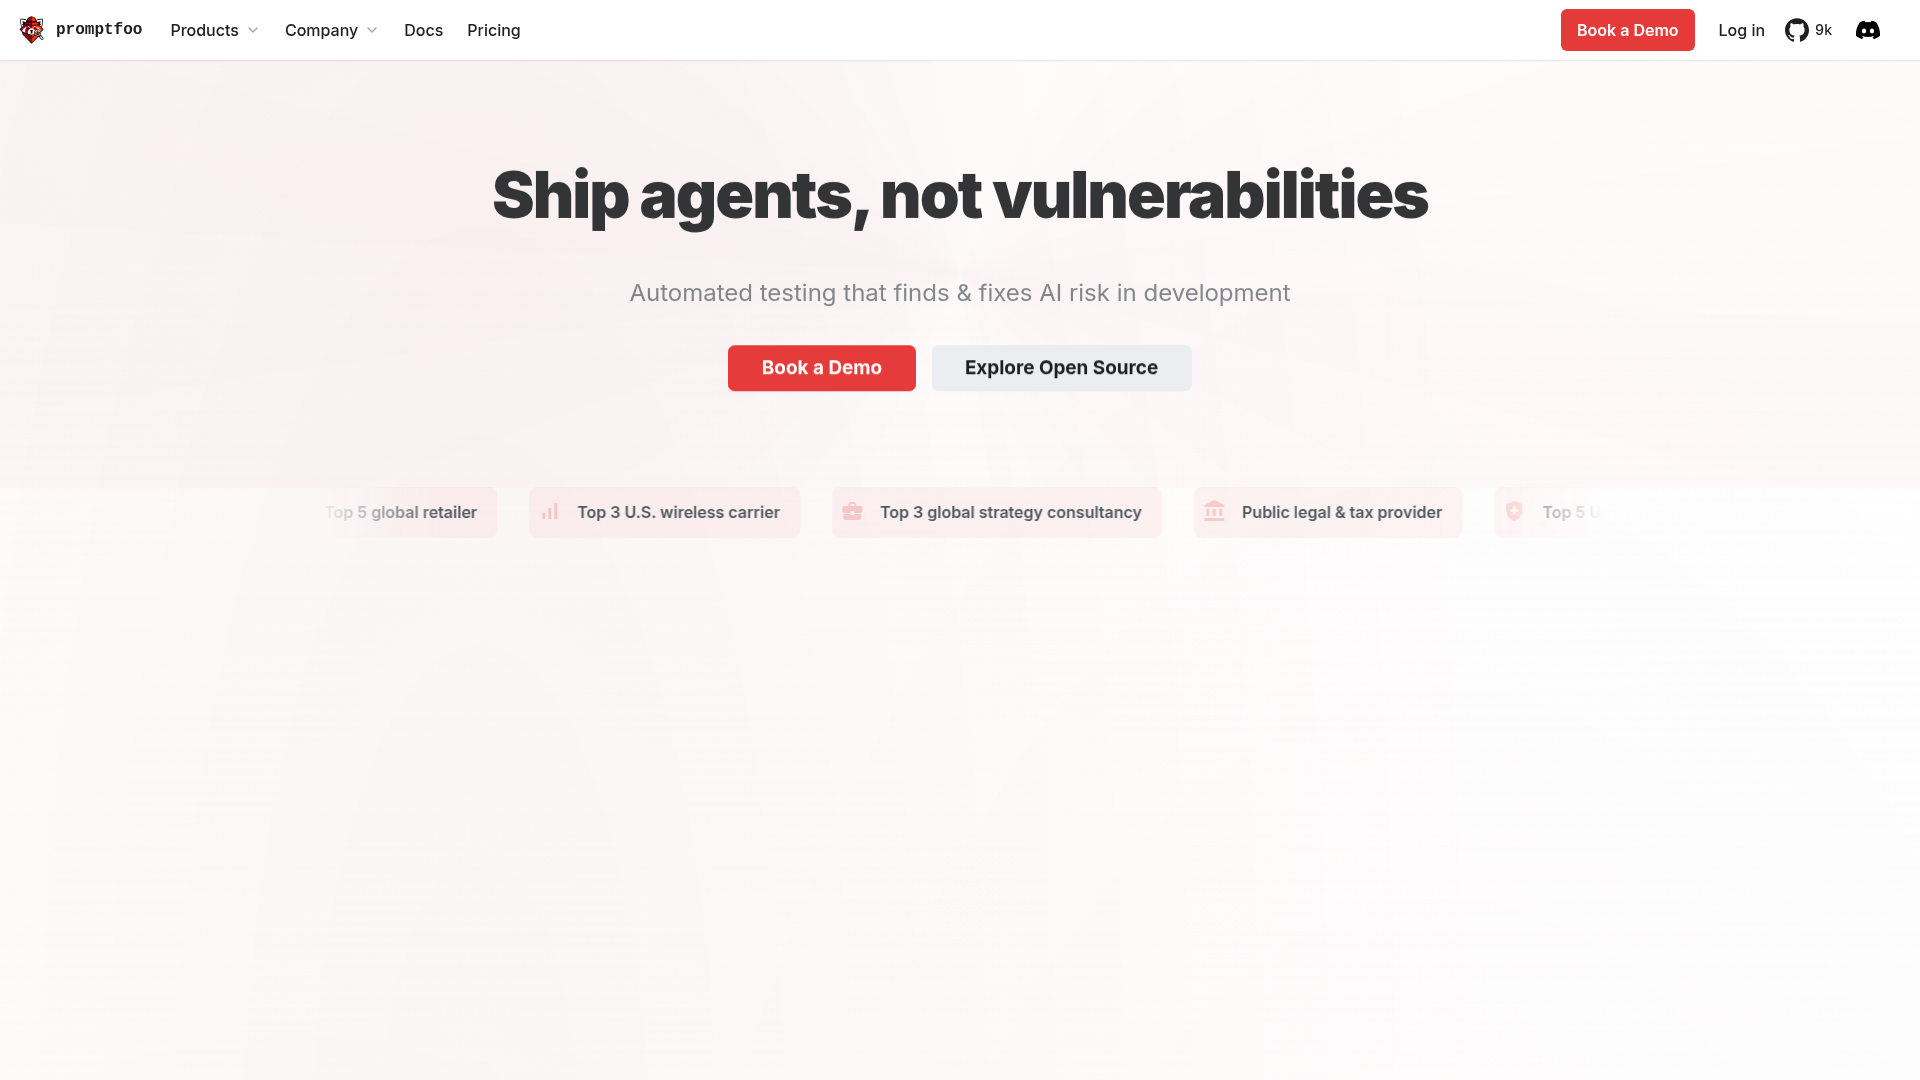The width and height of the screenshot is (1920, 1080).
Task: Click the Log in link
Action: [1741, 30]
